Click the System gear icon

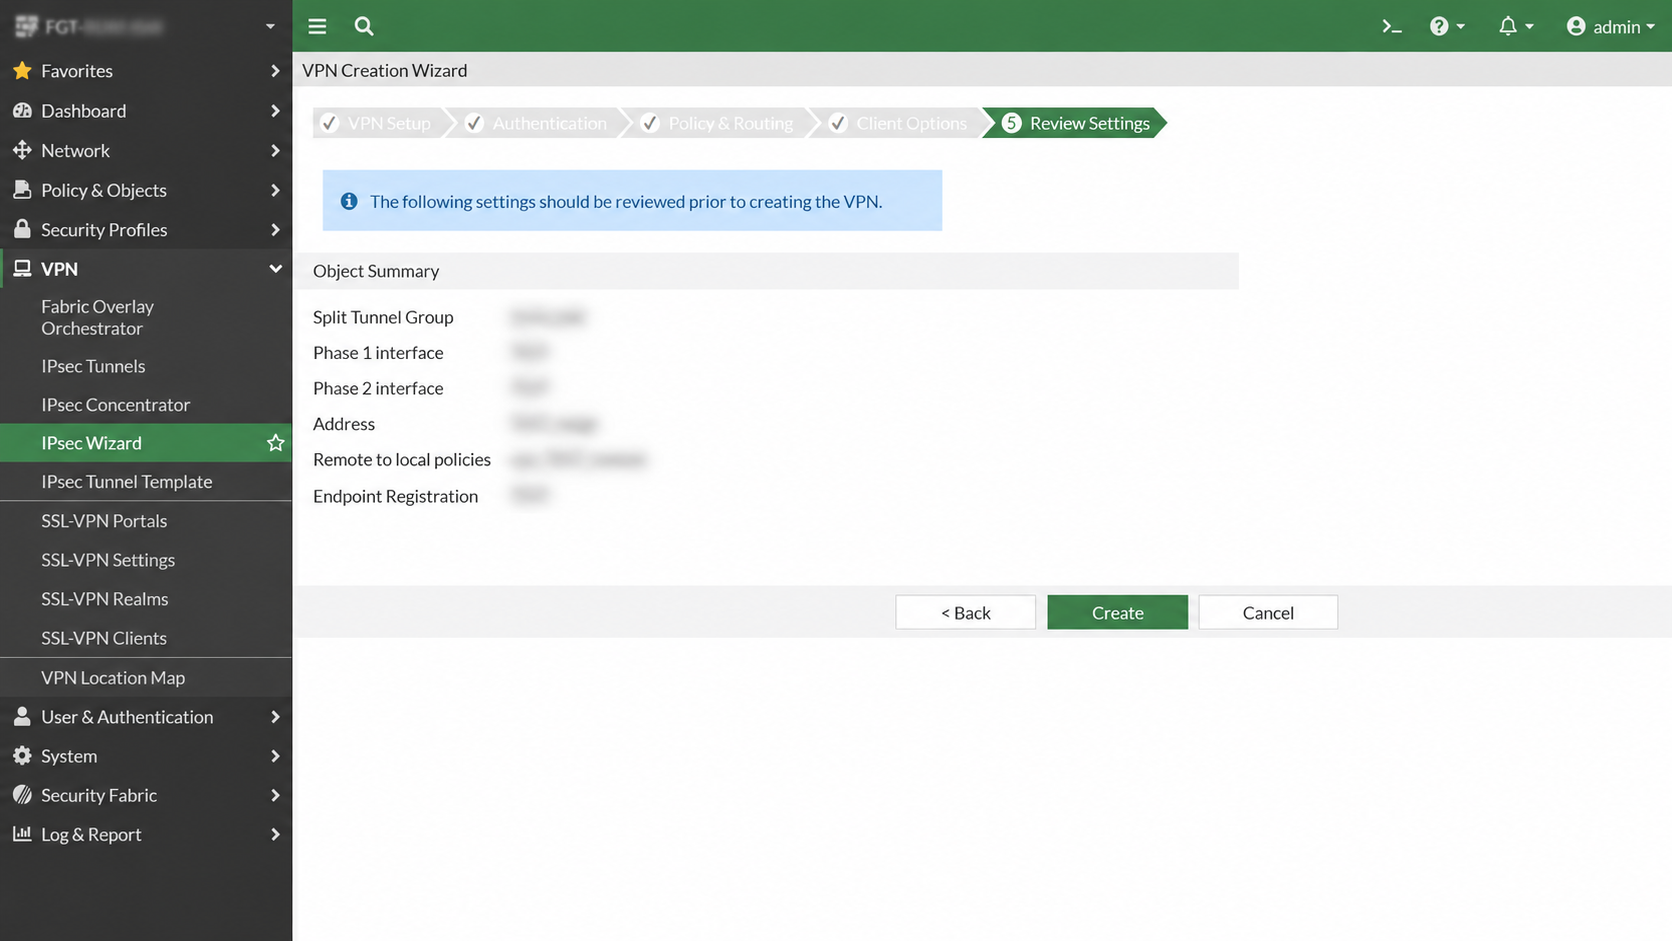point(22,755)
